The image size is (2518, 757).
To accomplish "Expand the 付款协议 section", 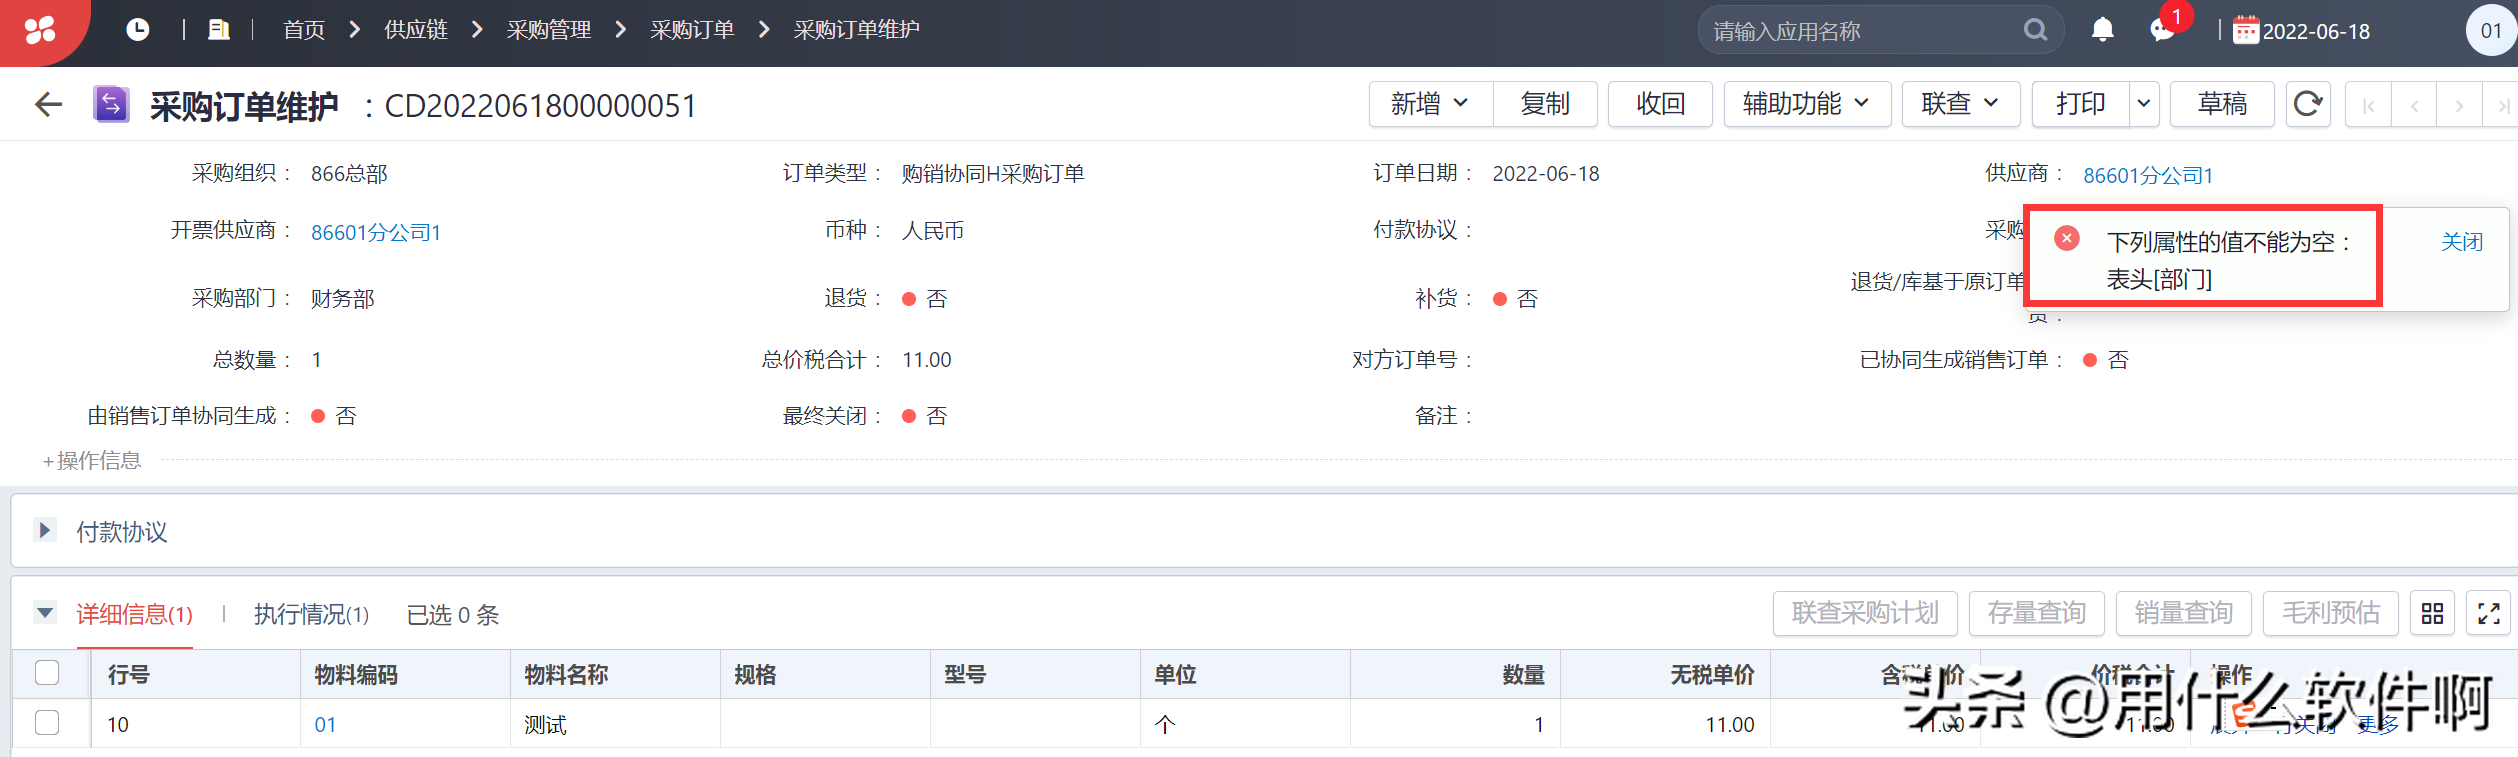I will click(44, 530).
